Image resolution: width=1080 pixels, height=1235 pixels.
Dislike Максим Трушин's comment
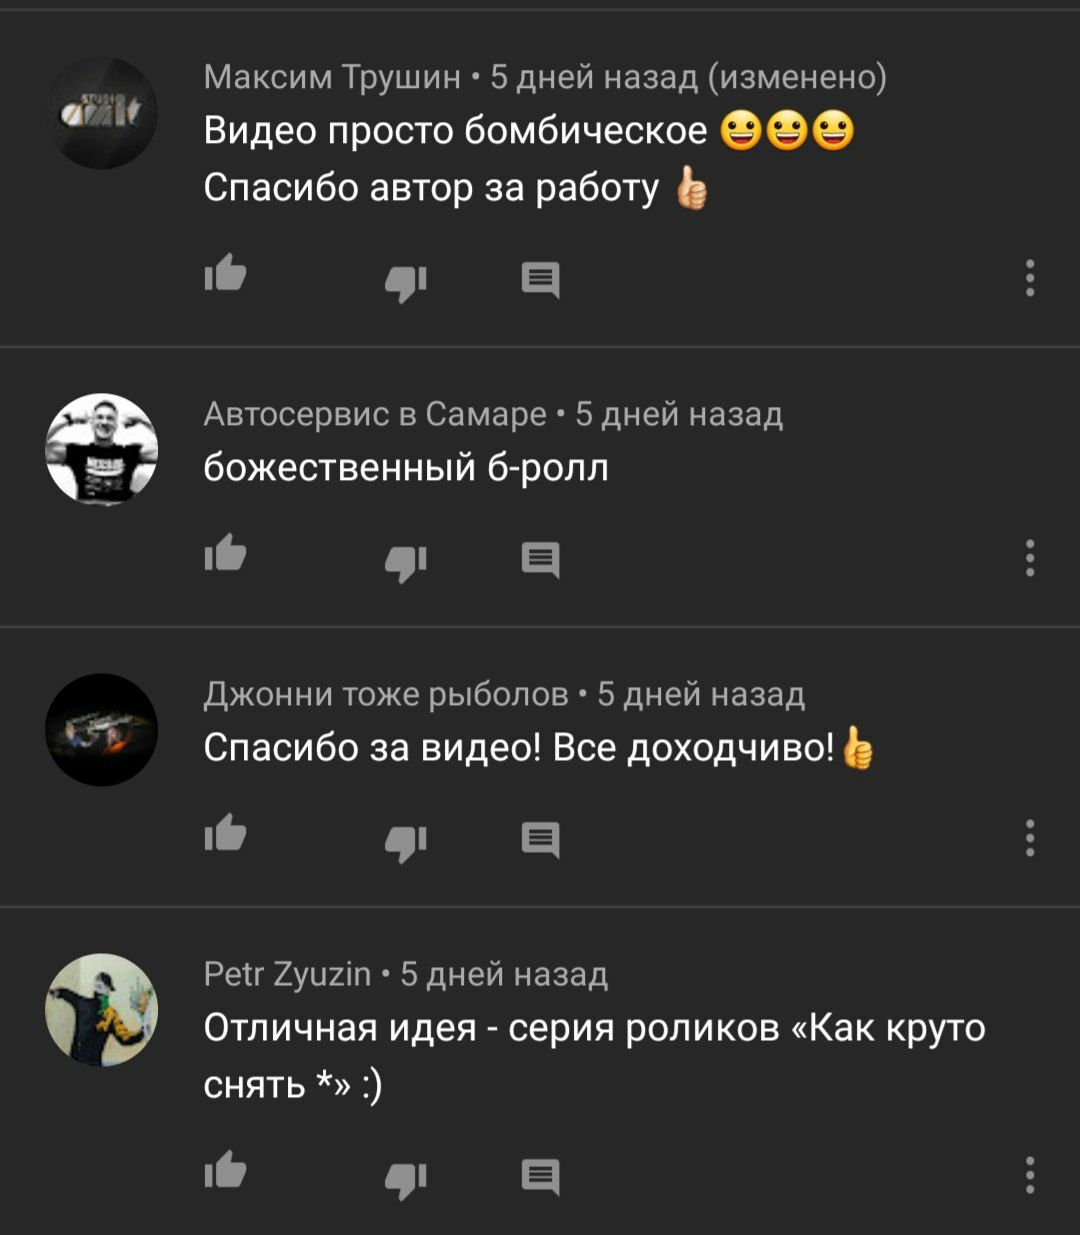point(406,283)
